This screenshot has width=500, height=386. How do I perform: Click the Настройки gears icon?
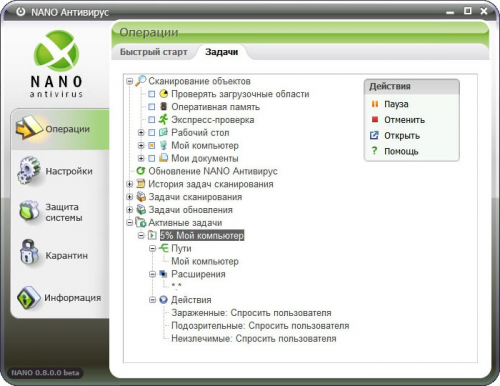coord(29,170)
